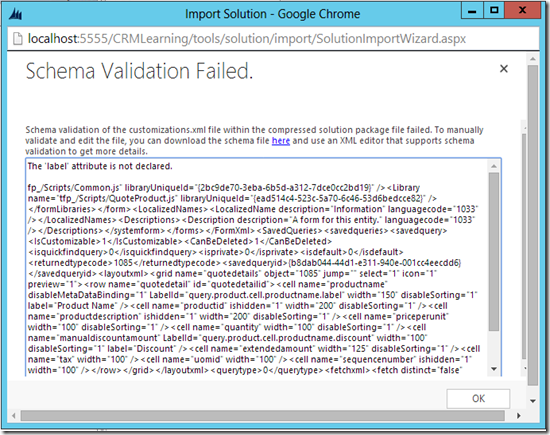550x435 pixels.
Task: Click the page document icon in address bar
Action: [x=18, y=38]
